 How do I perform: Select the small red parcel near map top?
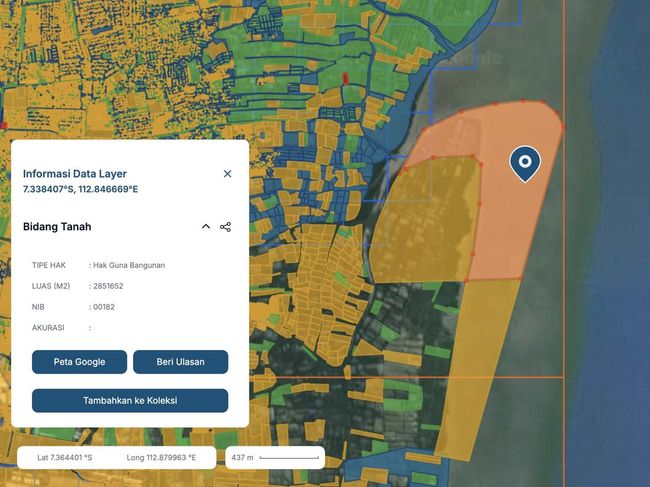(345, 78)
